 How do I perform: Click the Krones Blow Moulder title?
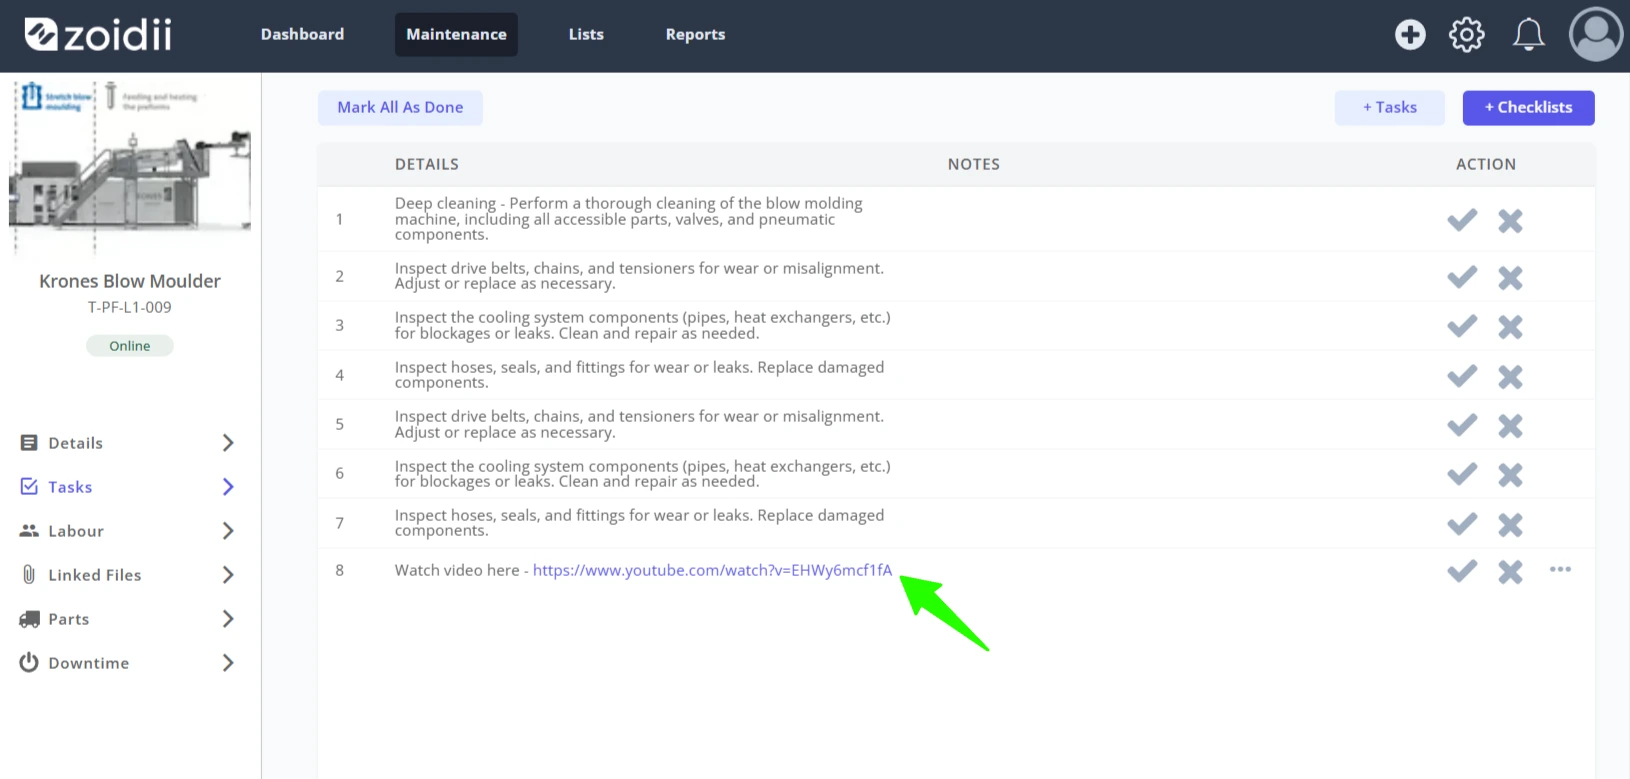(x=130, y=281)
